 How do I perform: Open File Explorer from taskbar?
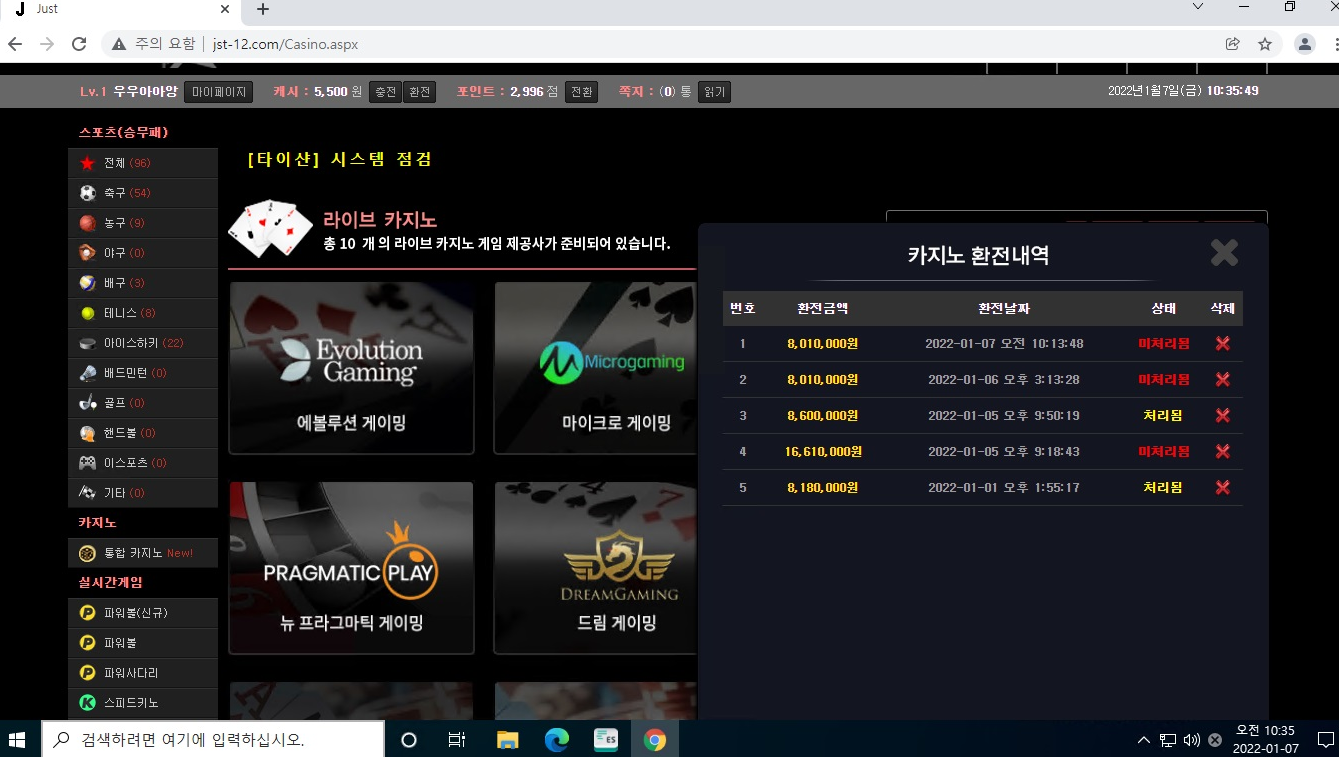pos(508,740)
